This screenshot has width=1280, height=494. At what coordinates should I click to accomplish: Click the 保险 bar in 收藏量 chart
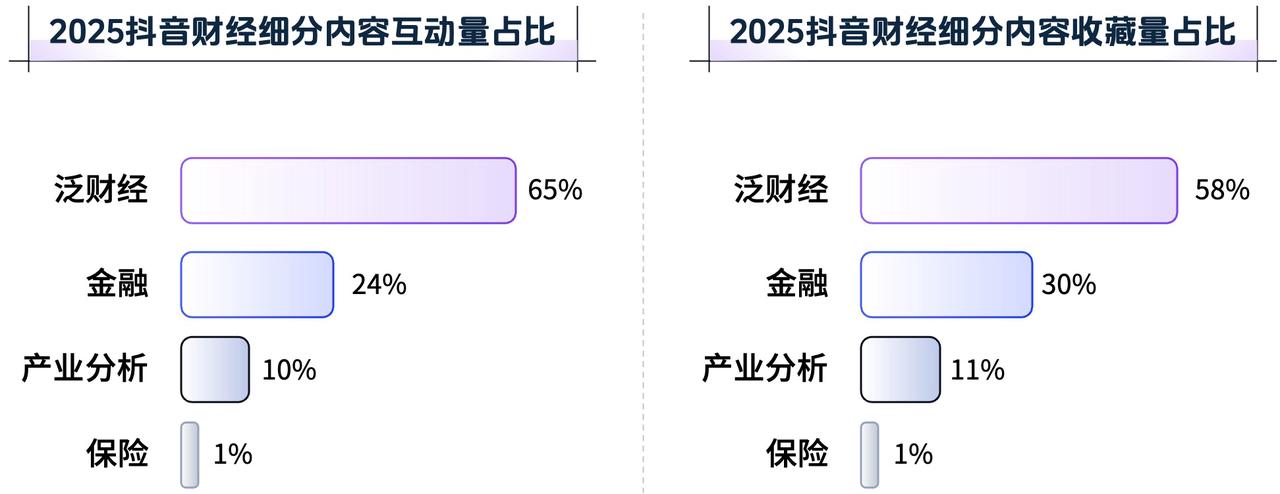tap(870, 455)
